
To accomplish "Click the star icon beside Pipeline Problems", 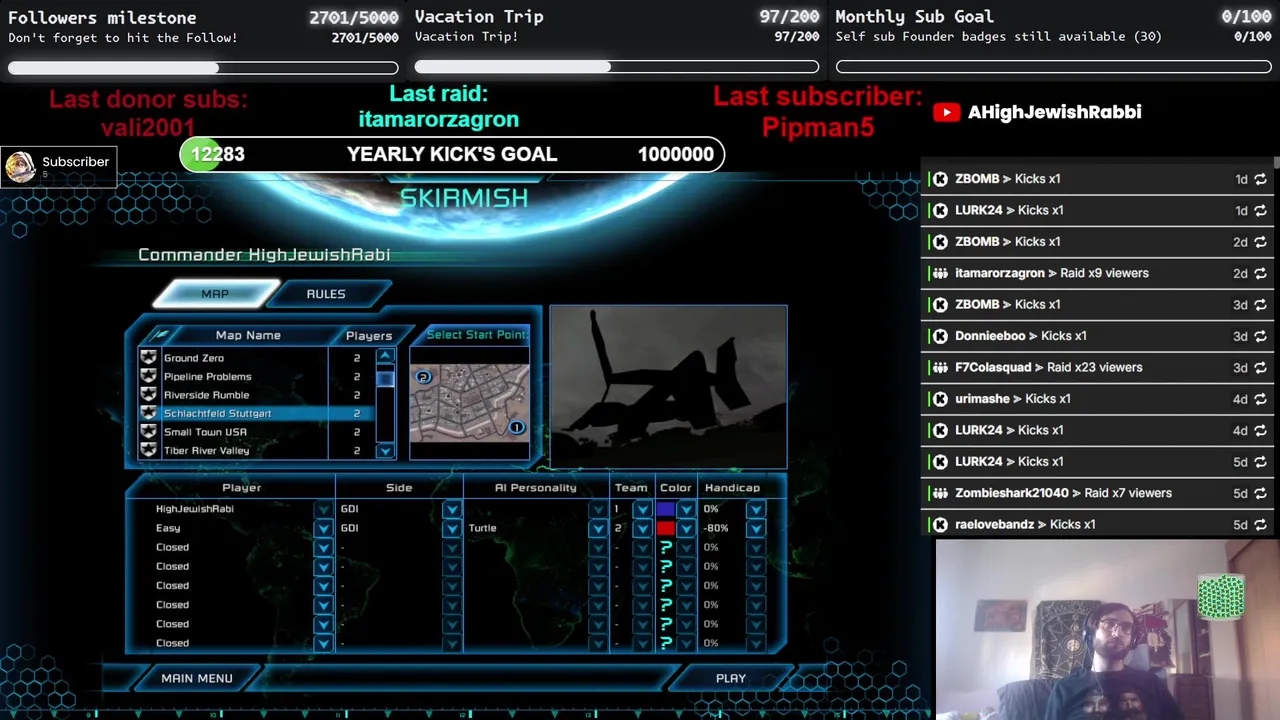I will [x=149, y=376].
